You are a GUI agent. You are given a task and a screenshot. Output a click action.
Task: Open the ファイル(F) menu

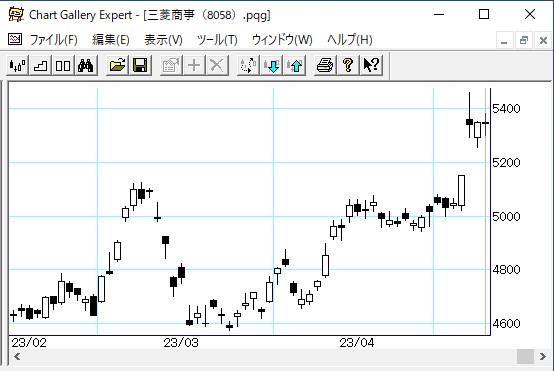click(53, 40)
